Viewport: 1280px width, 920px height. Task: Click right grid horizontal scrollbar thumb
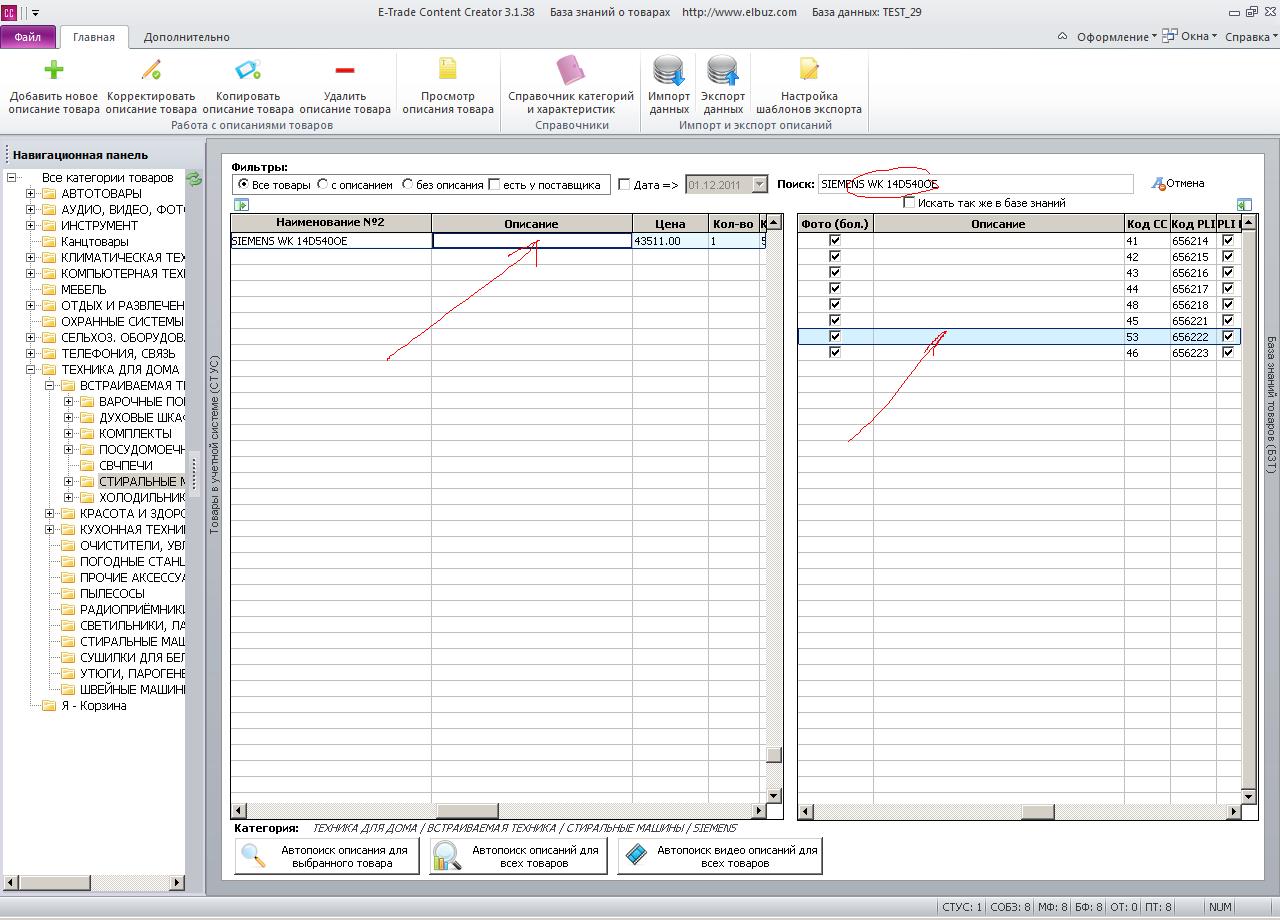tap(1037, 812)
